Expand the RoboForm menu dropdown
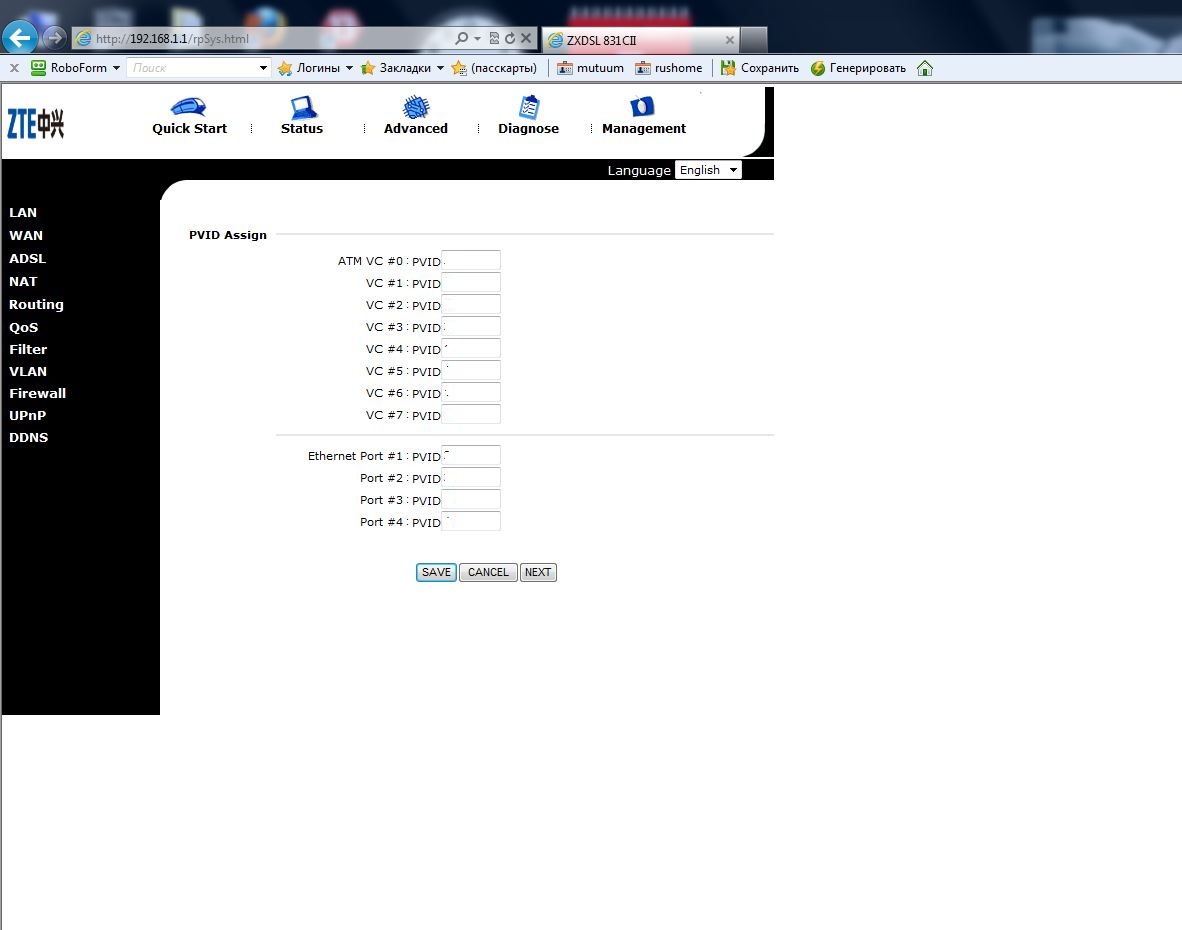The height and width of the screenshot is (930, 1182). 116,68
